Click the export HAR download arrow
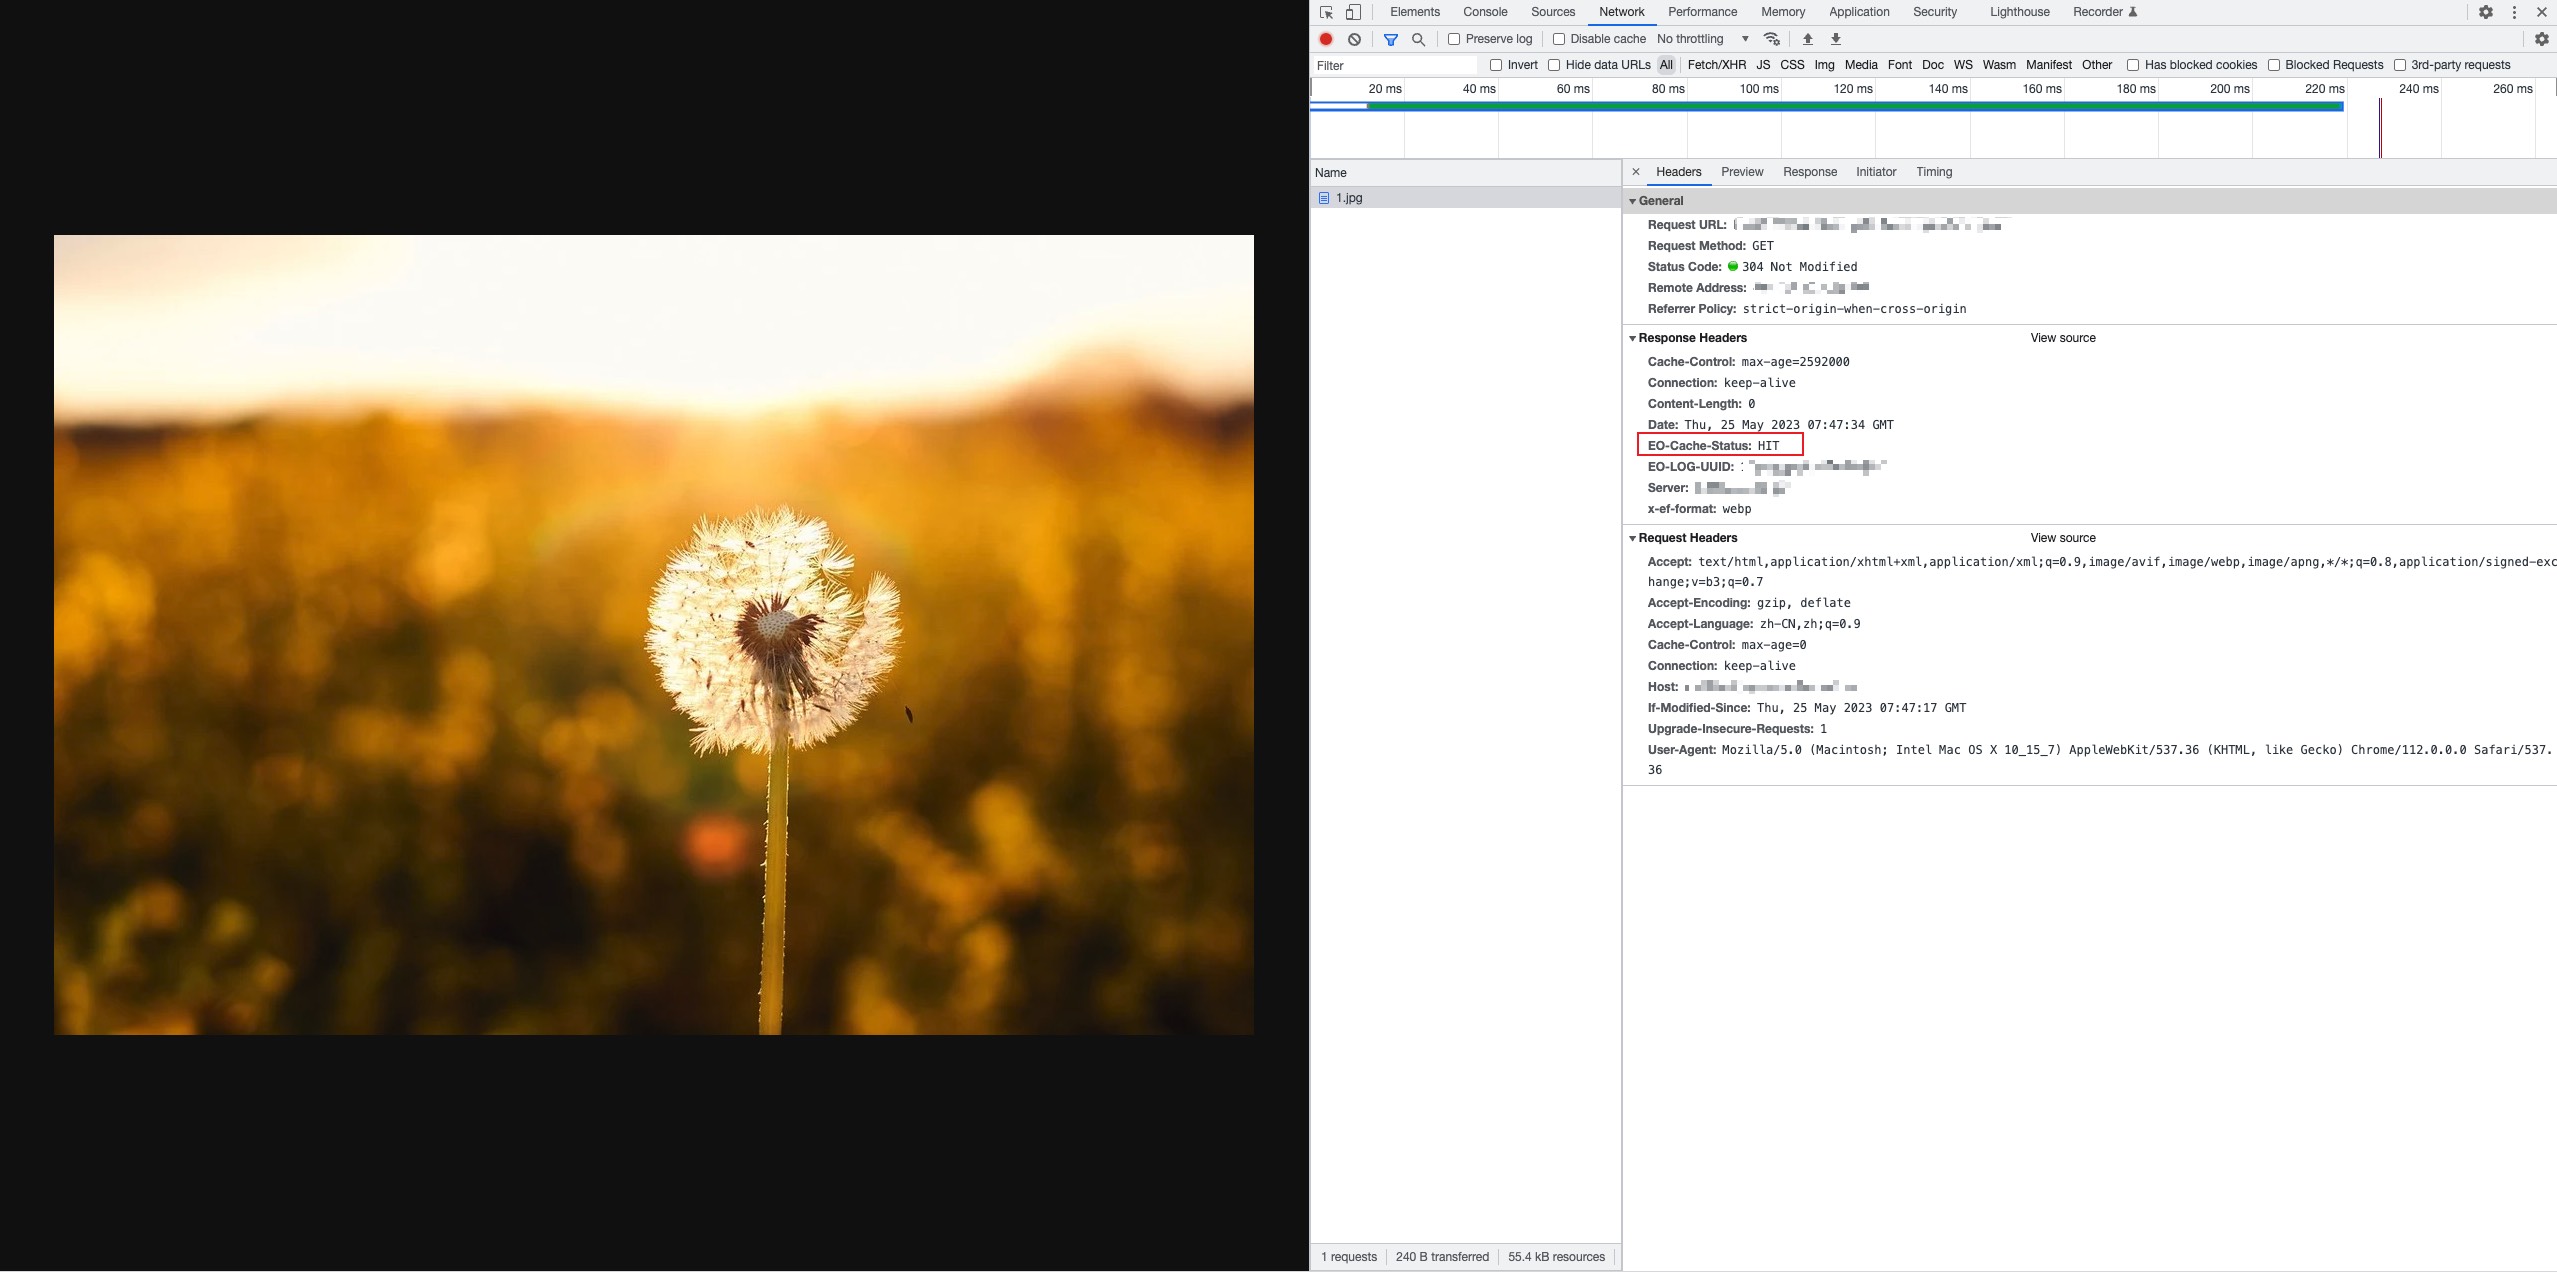This screenshot has height=1272, width=2557. (1836, 39)
